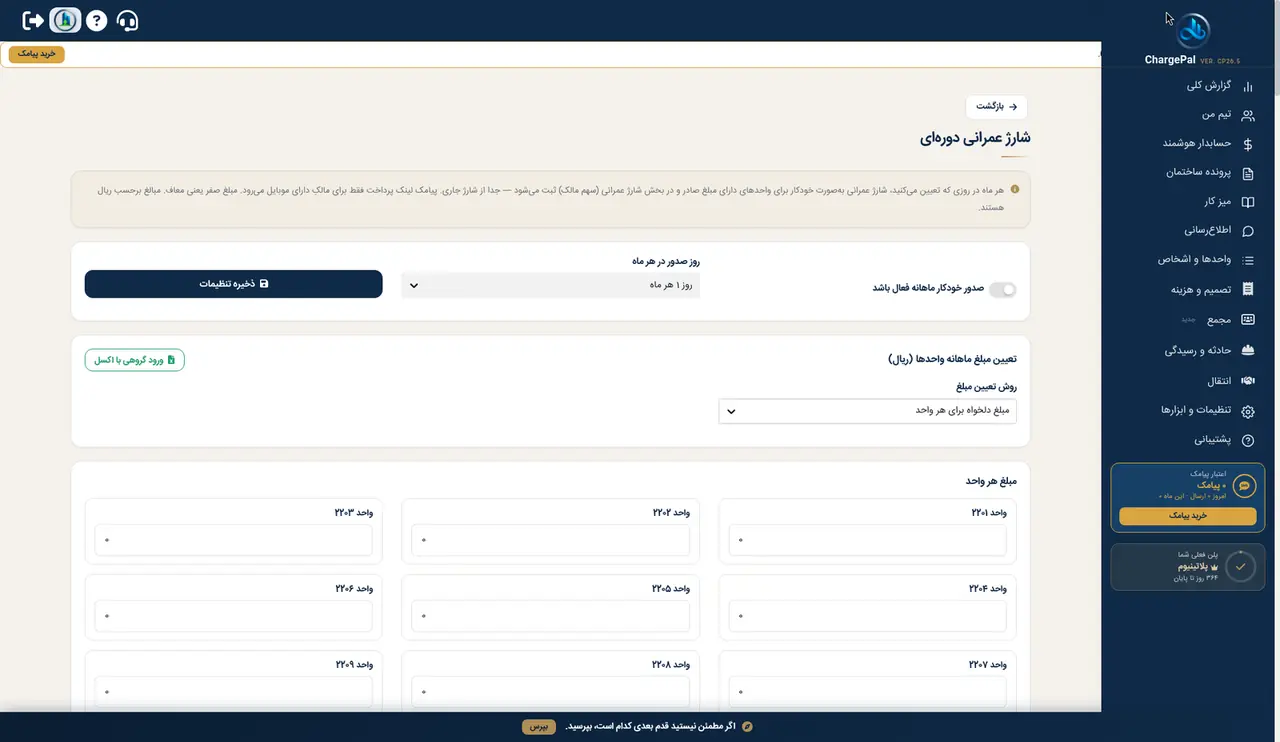Focus the amount field for واحد ۲۲۰۱
Viewport: 1280px width, 742px height.
(x=867, y=541)
